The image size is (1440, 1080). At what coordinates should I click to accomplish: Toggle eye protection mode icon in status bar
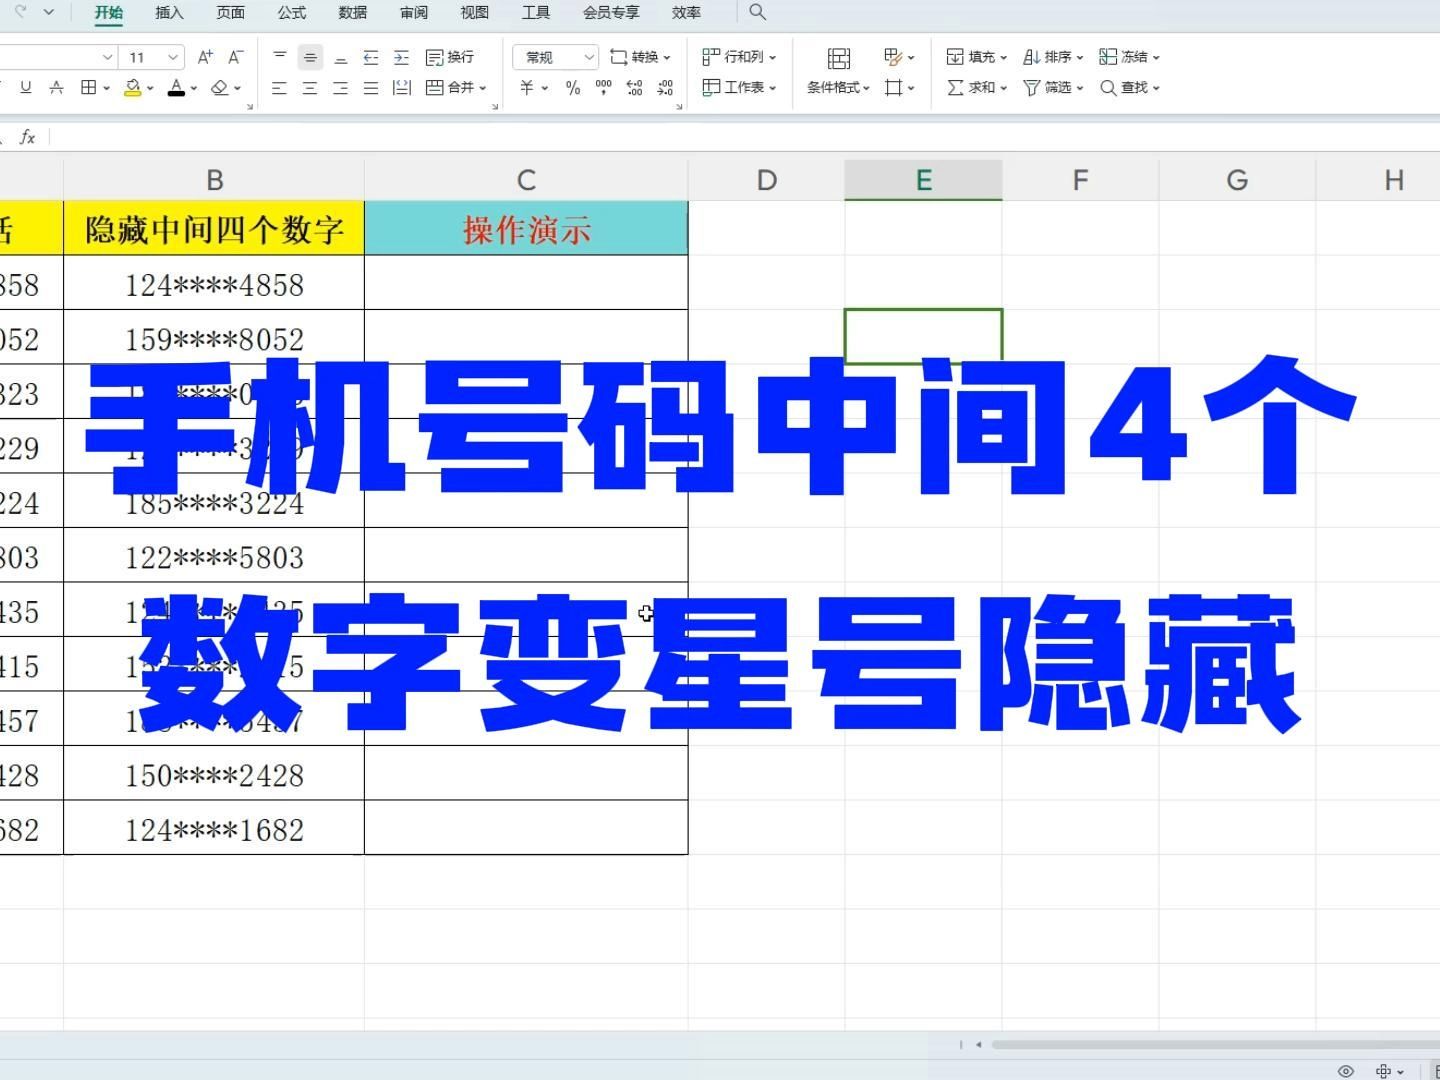1346,1071
